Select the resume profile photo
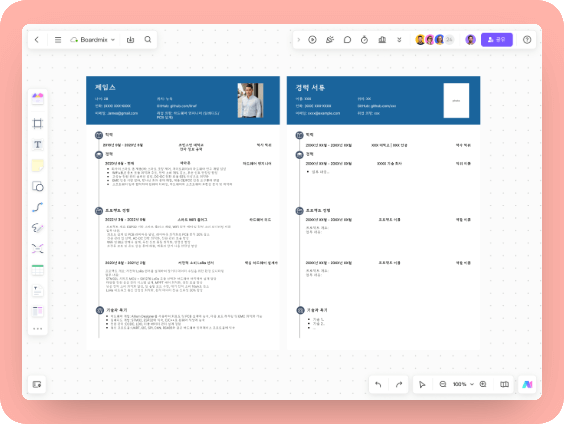Viewport: 564px width, 424px height. point(250,100)
